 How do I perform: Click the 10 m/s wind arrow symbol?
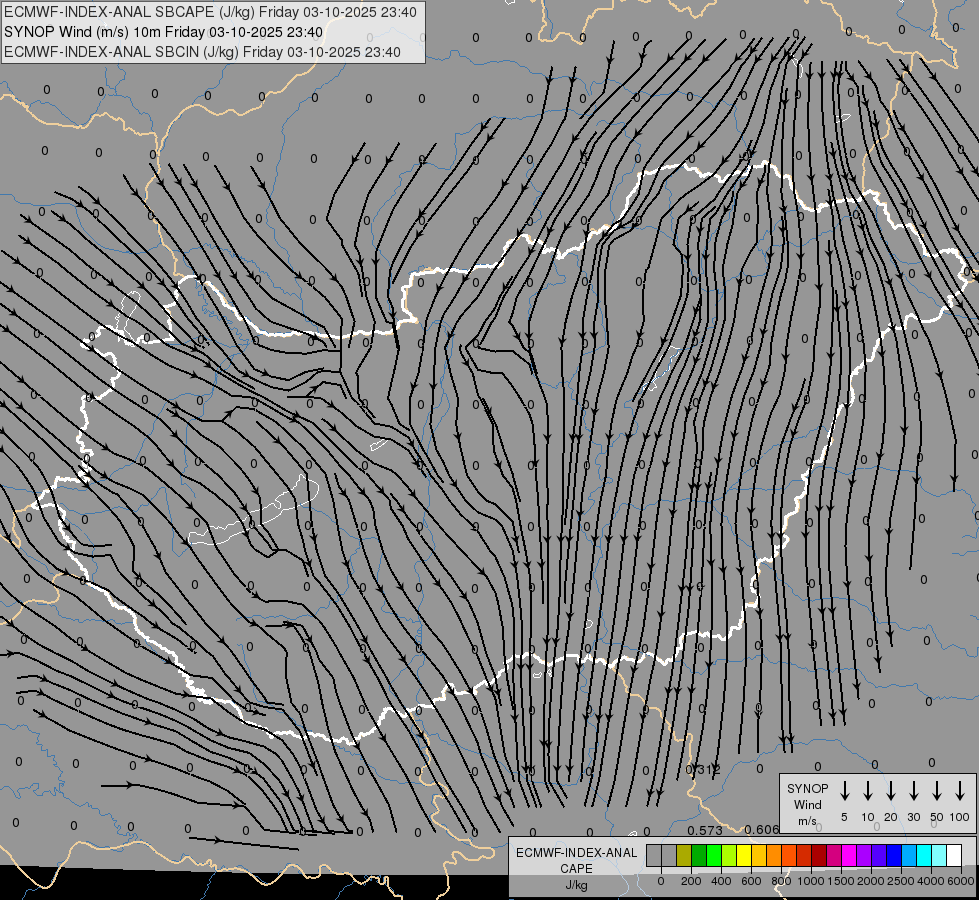pos(868,791)
